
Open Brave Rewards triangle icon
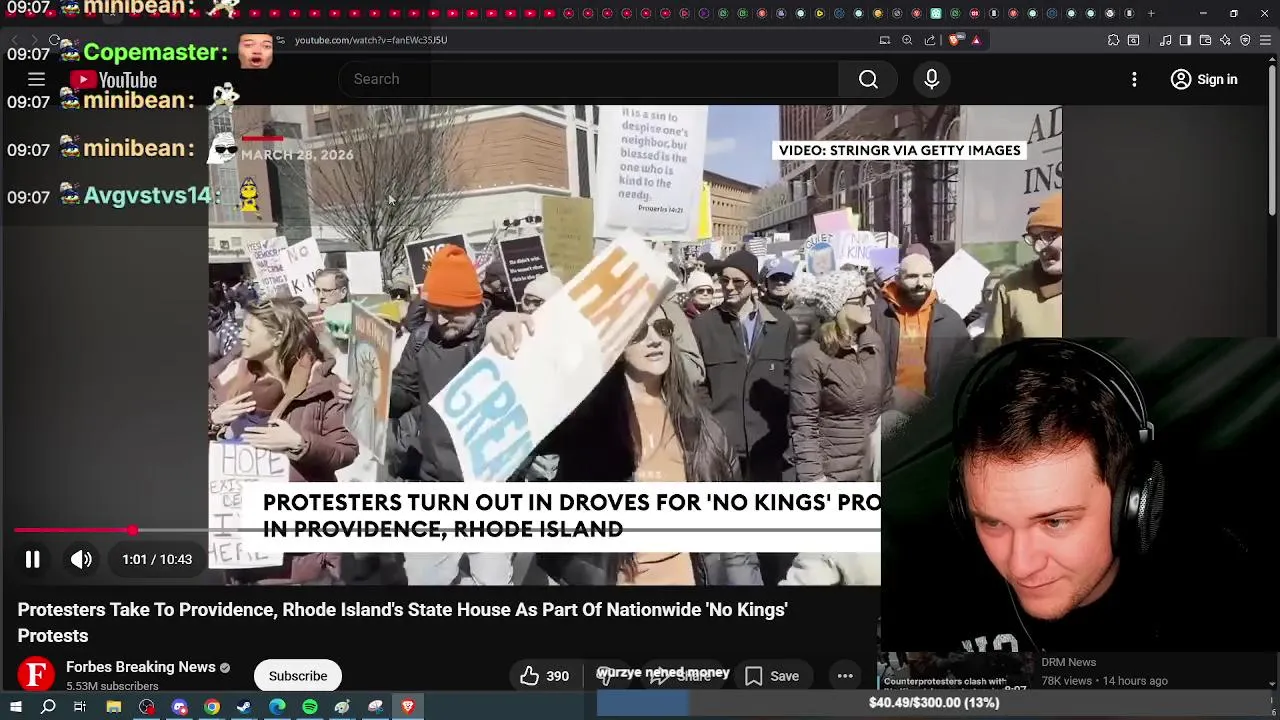point(976,40)
